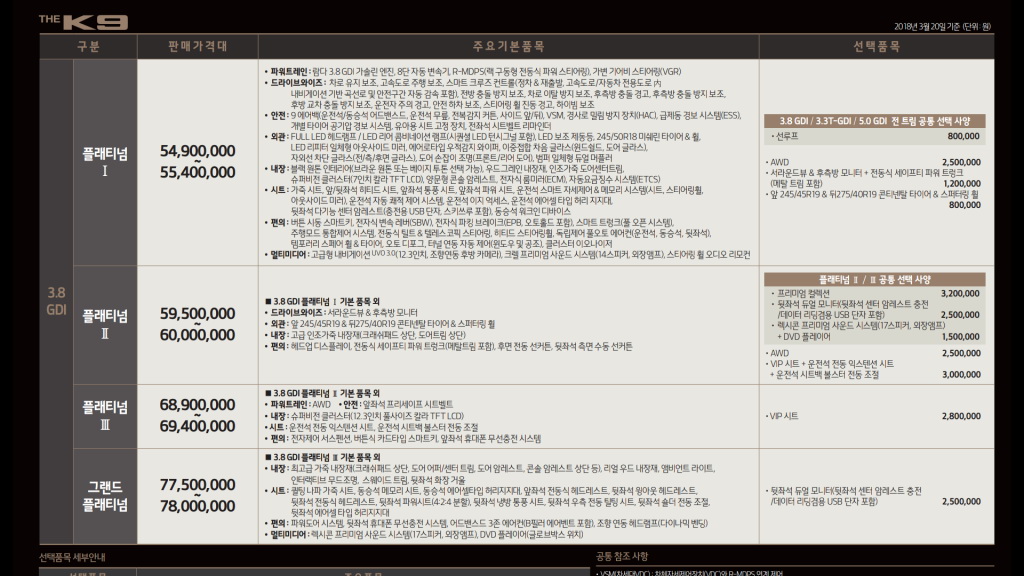Click the 3.8 GDI engine label
This screenshot has height=576, width=1024.
56,301
